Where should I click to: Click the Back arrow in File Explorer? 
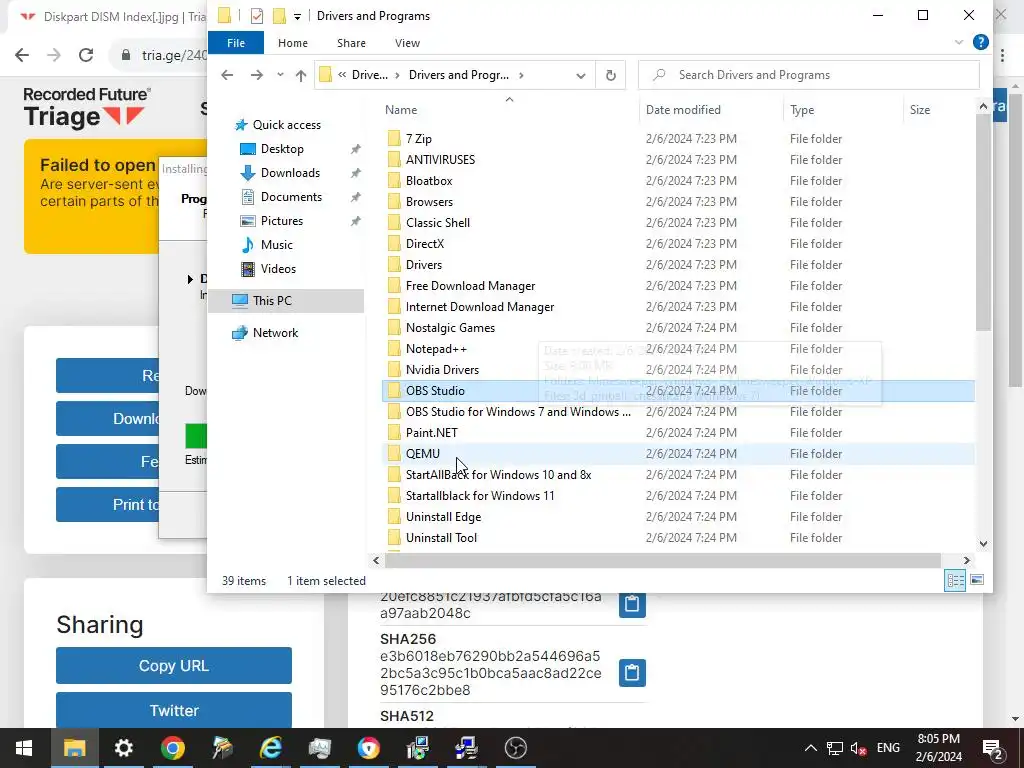pos(227,75)
